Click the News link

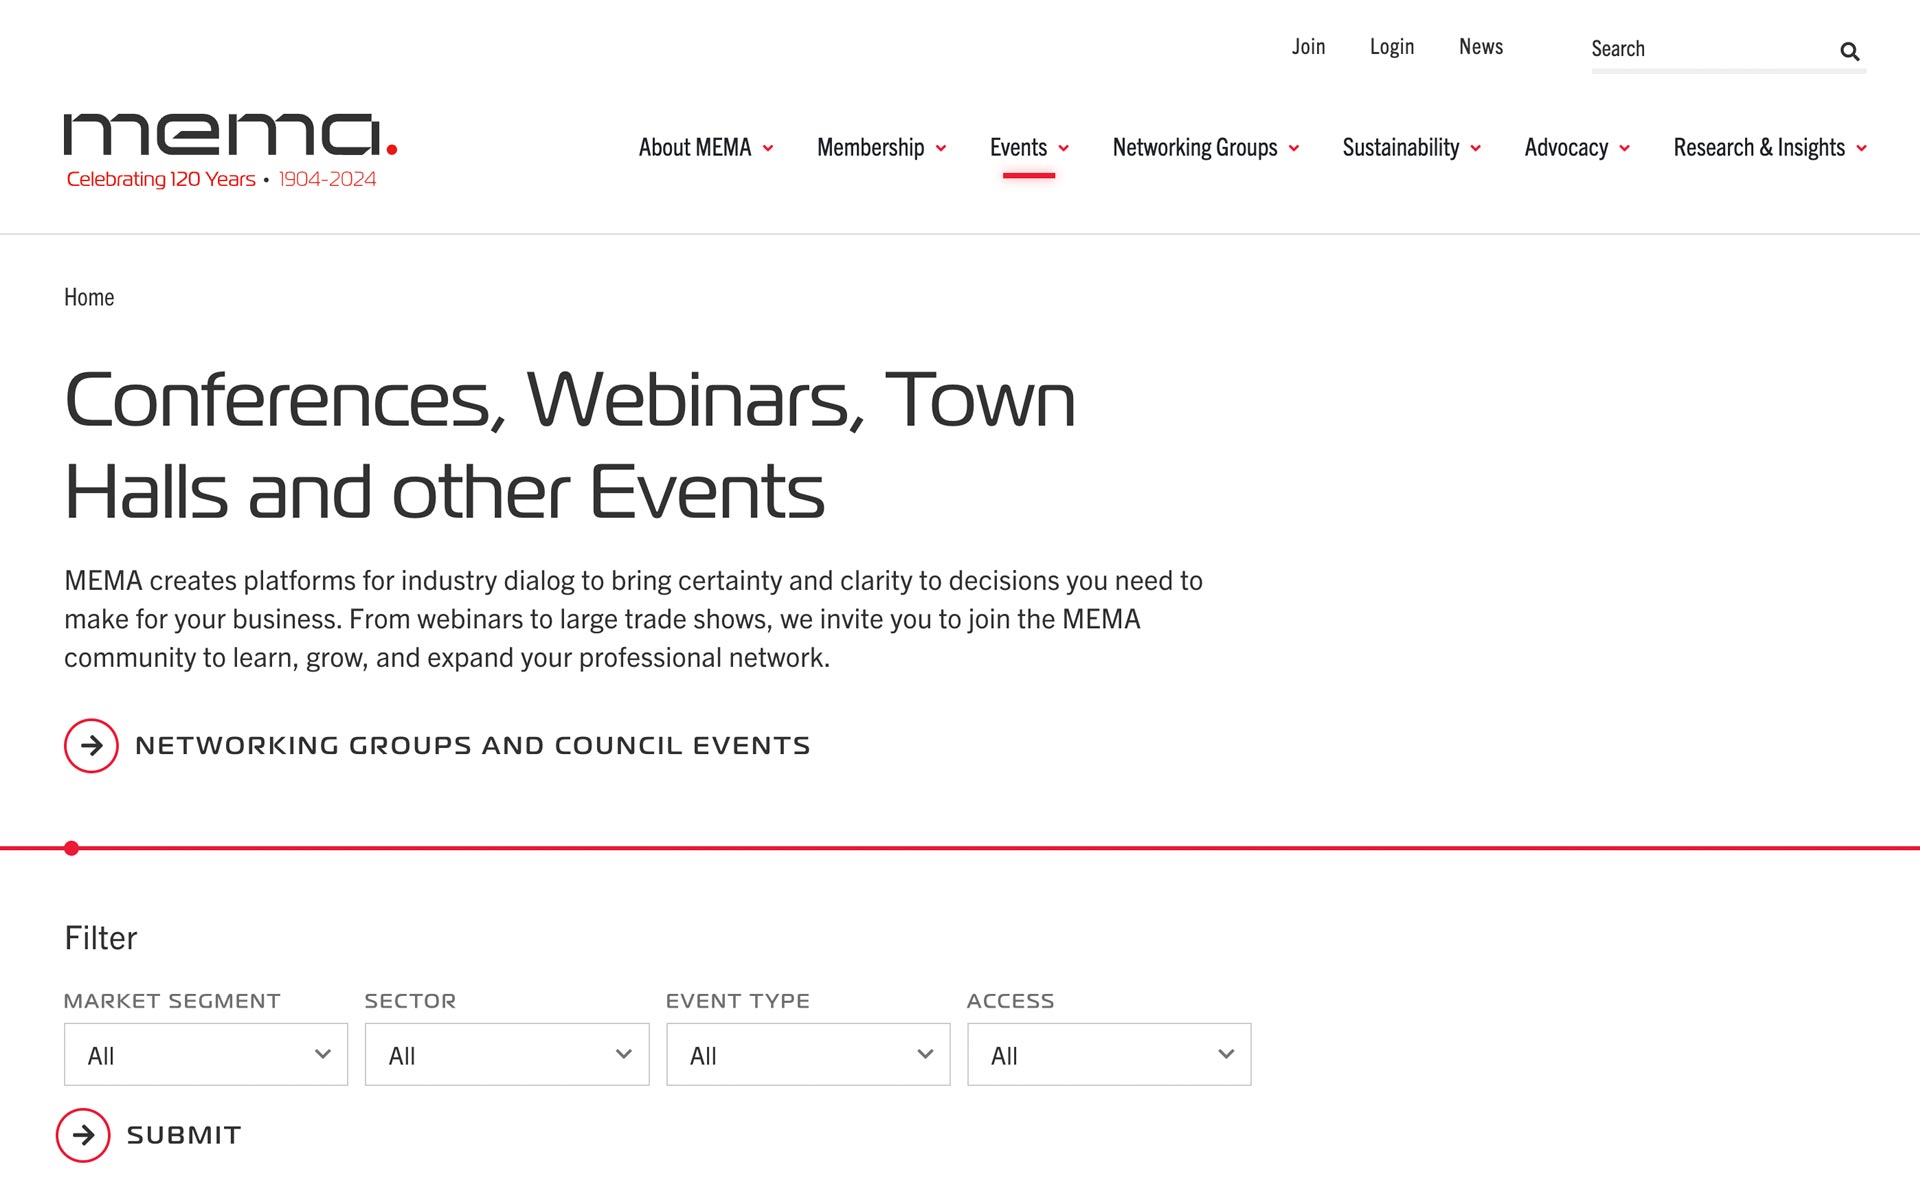pos(1481,47)
